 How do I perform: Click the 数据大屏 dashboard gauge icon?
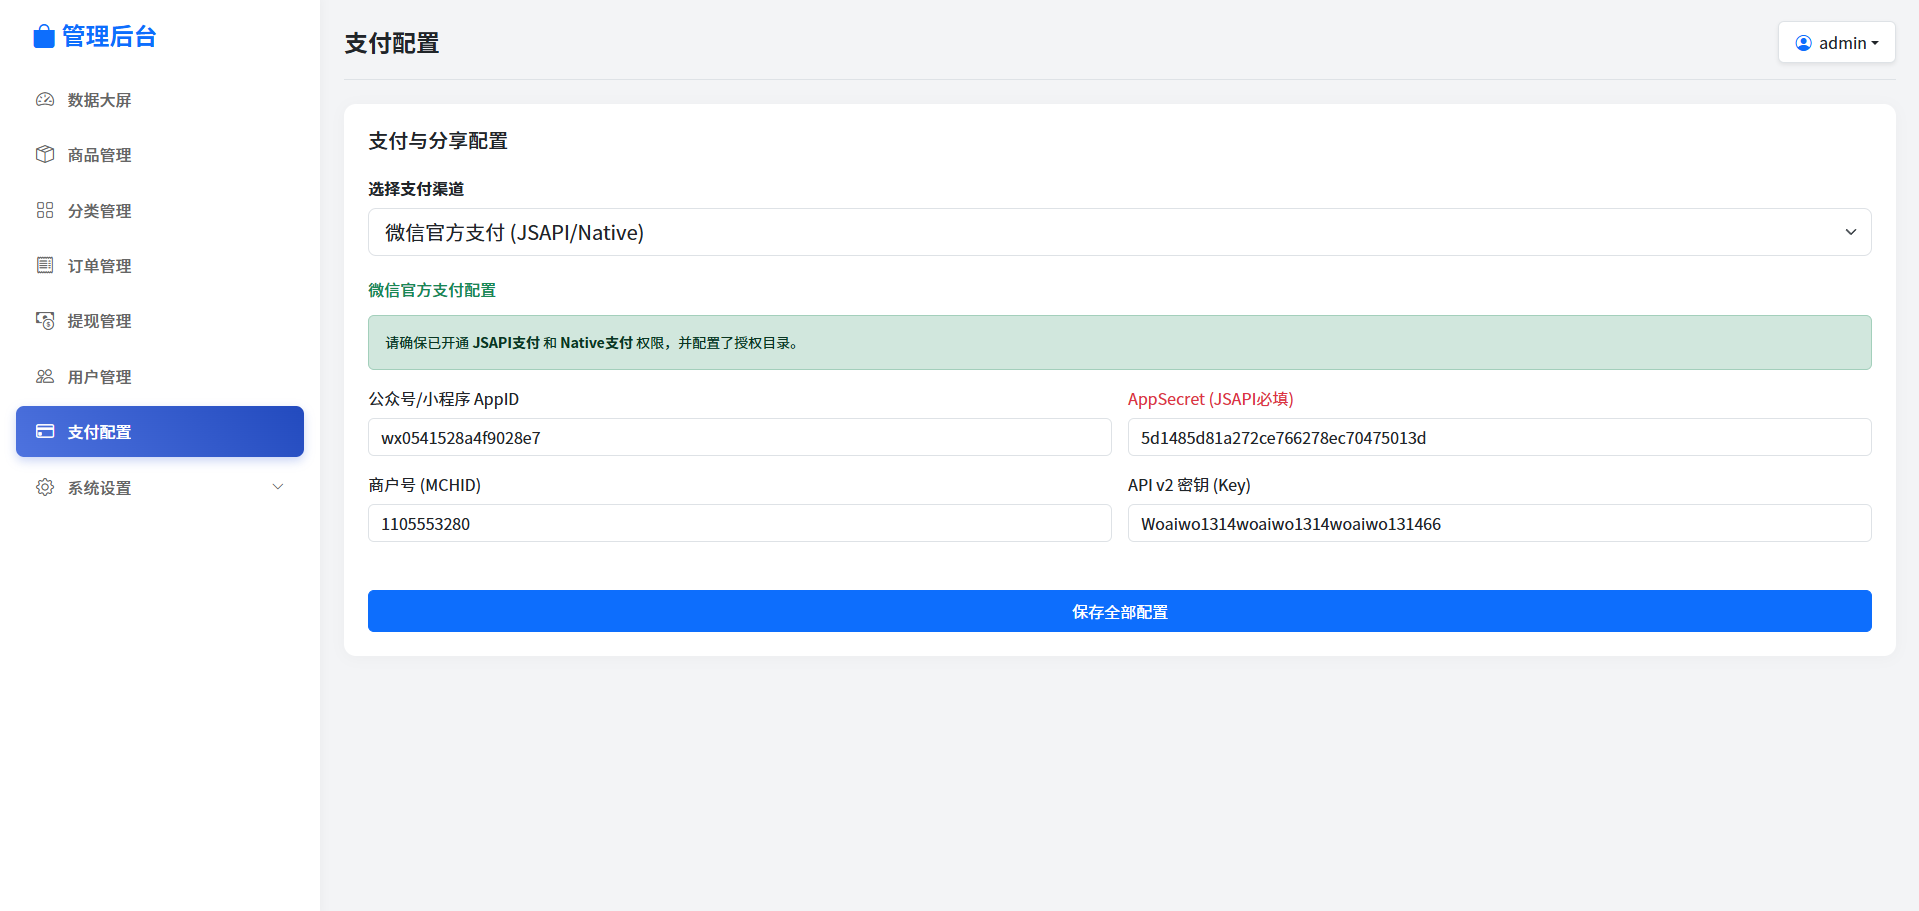coord(45,100)
